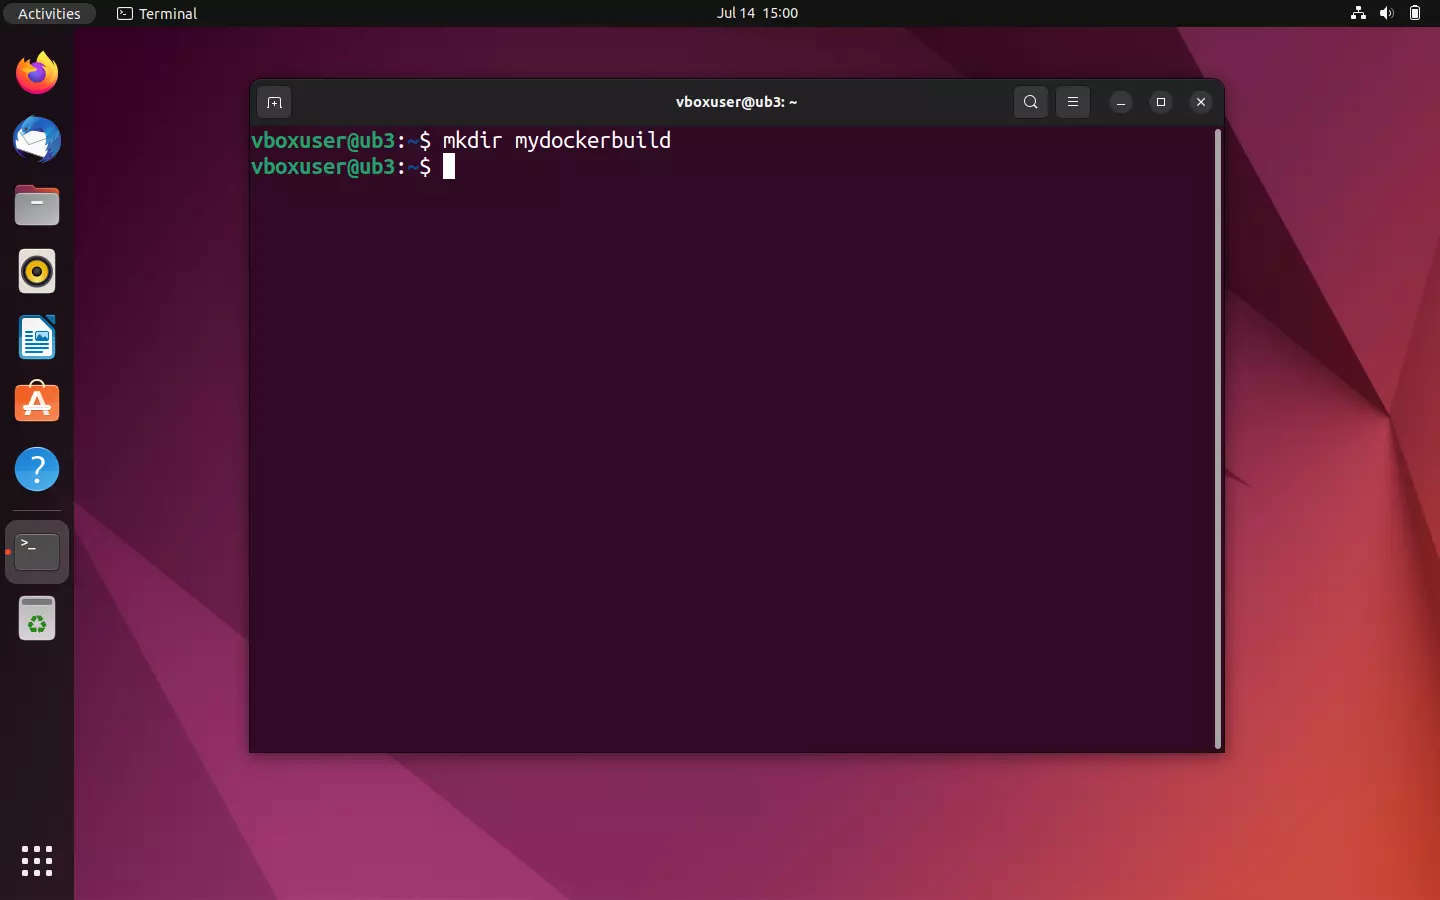The height and width of the screenshot is (900, 1440).
Task: Open Firefox from the dock
Action: (x=36, y=73)
